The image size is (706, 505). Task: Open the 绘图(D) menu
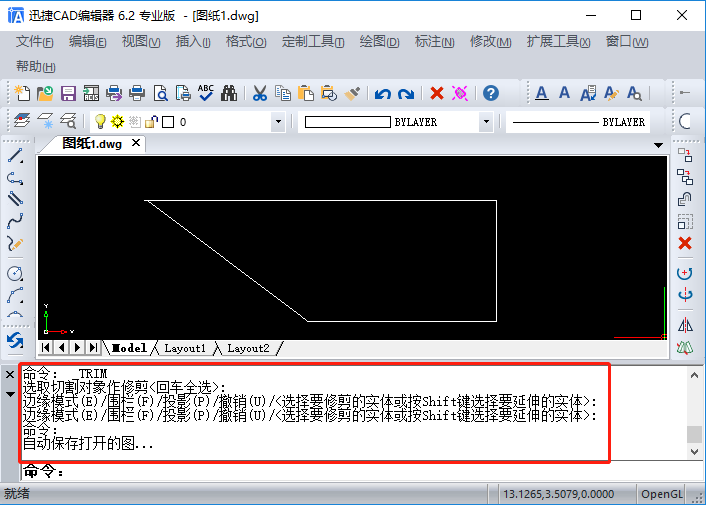379,42
